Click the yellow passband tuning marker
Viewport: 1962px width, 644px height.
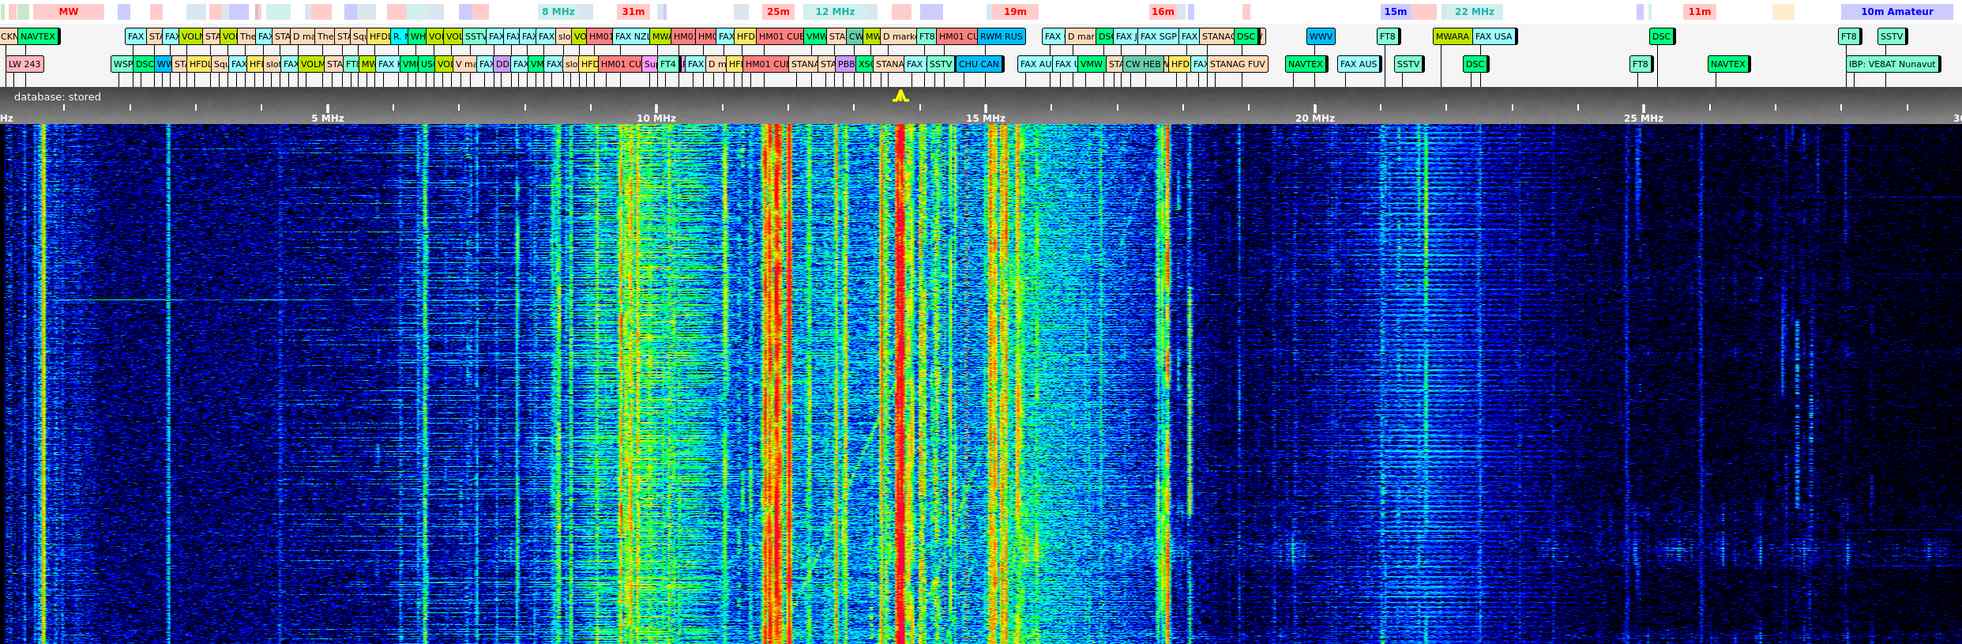tap(901, 96)
